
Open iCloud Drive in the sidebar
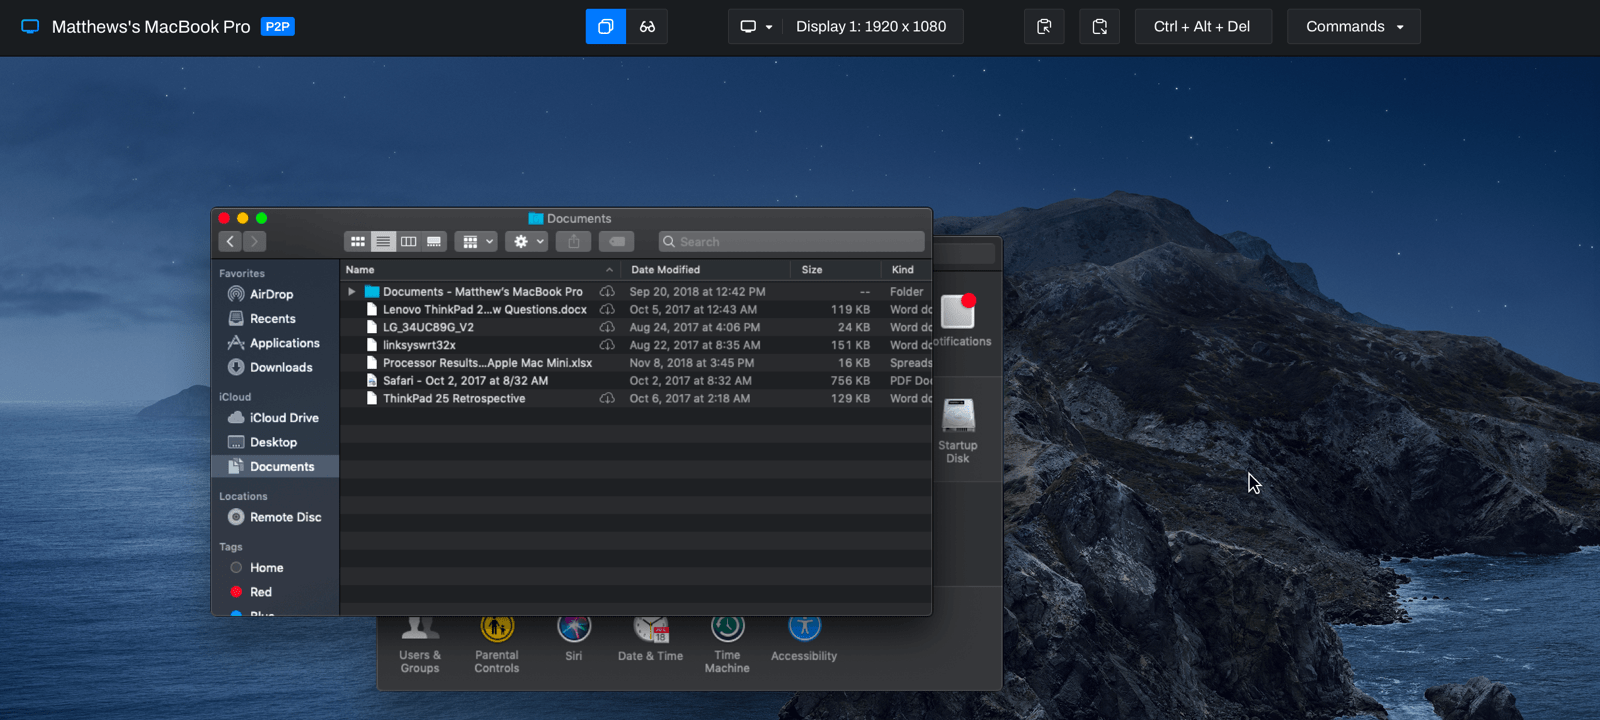coord(275,417)
